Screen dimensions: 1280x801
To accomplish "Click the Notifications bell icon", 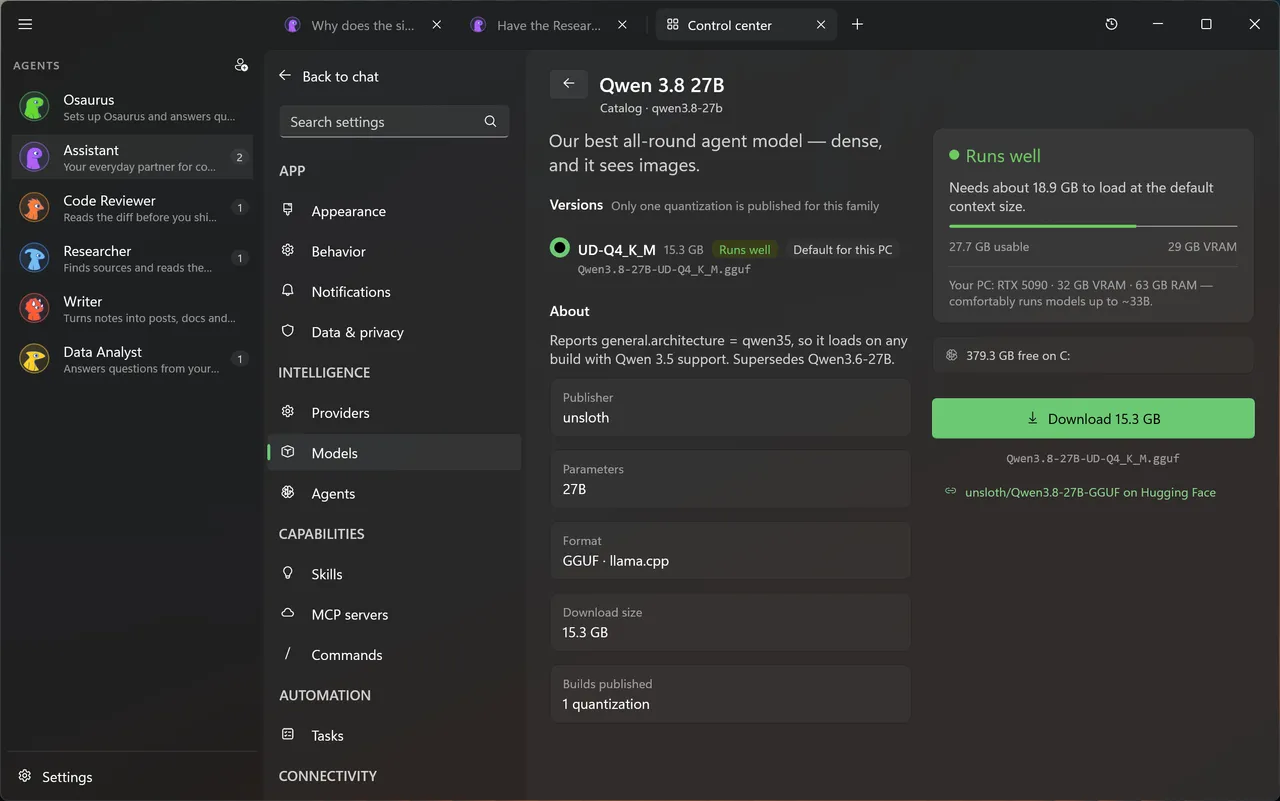I will pyautogui.click(x=288, y=291).
